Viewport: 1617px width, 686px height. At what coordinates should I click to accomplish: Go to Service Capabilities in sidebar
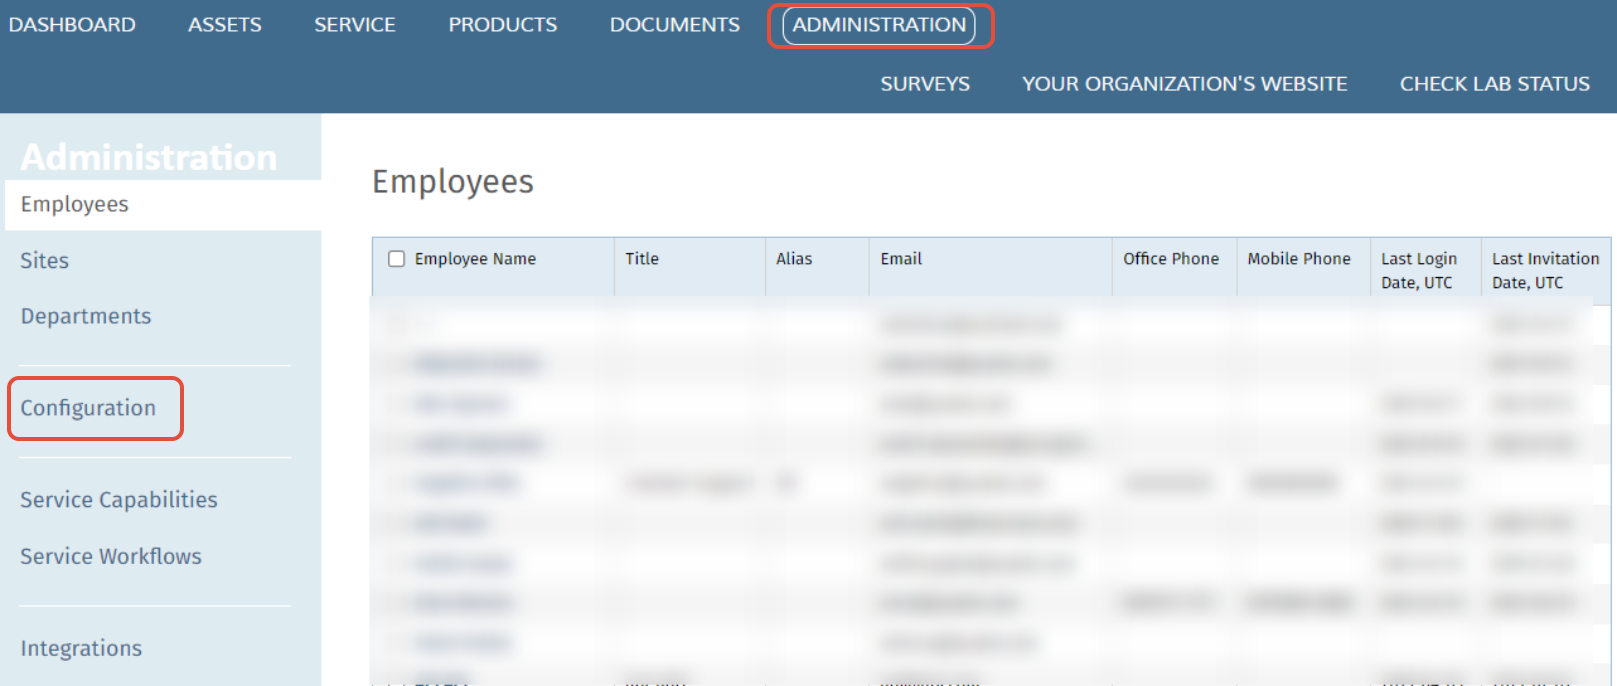(x=119, y=500)
